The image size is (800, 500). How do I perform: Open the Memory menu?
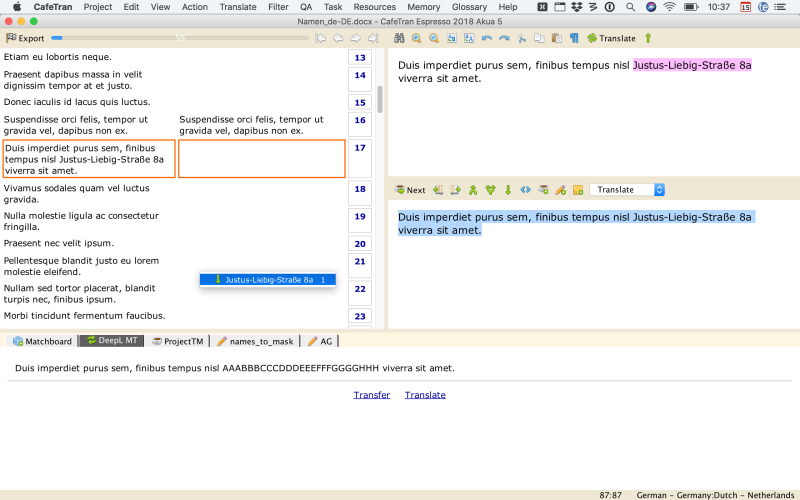(423, 7)
